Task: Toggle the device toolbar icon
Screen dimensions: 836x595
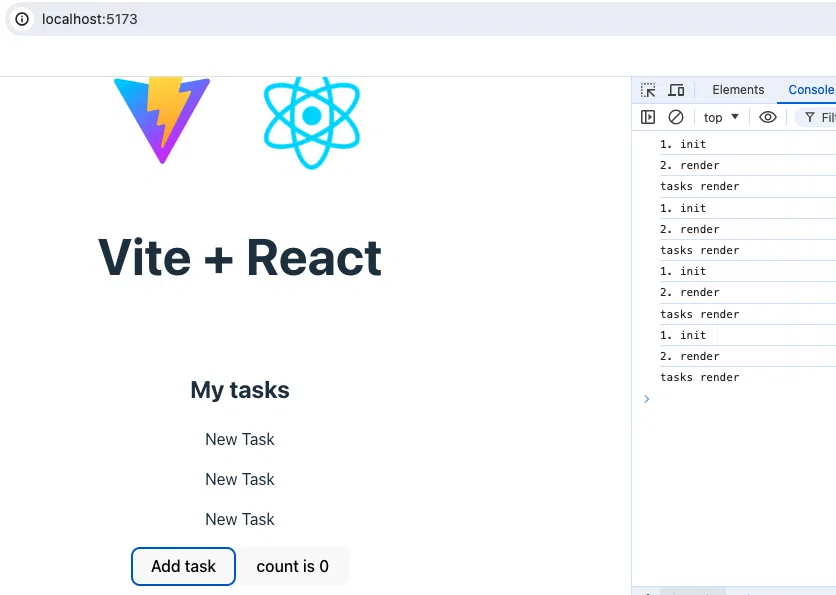Action: coord(676,90)
